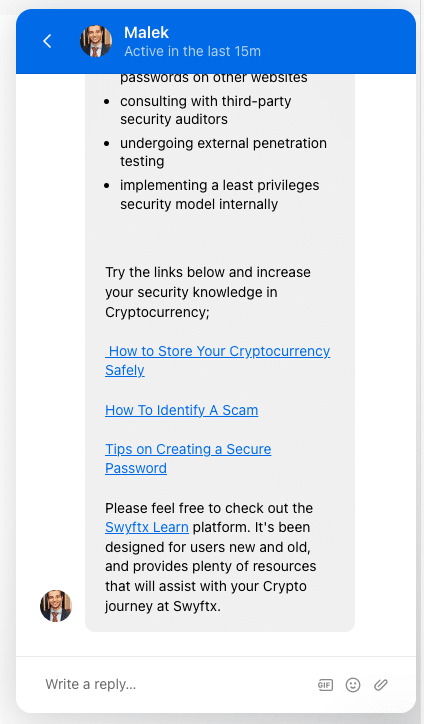The height and width of the screenshot is (724, 424).
Task: Click the designed for users new and old line
Action: (x=207, y=547)
